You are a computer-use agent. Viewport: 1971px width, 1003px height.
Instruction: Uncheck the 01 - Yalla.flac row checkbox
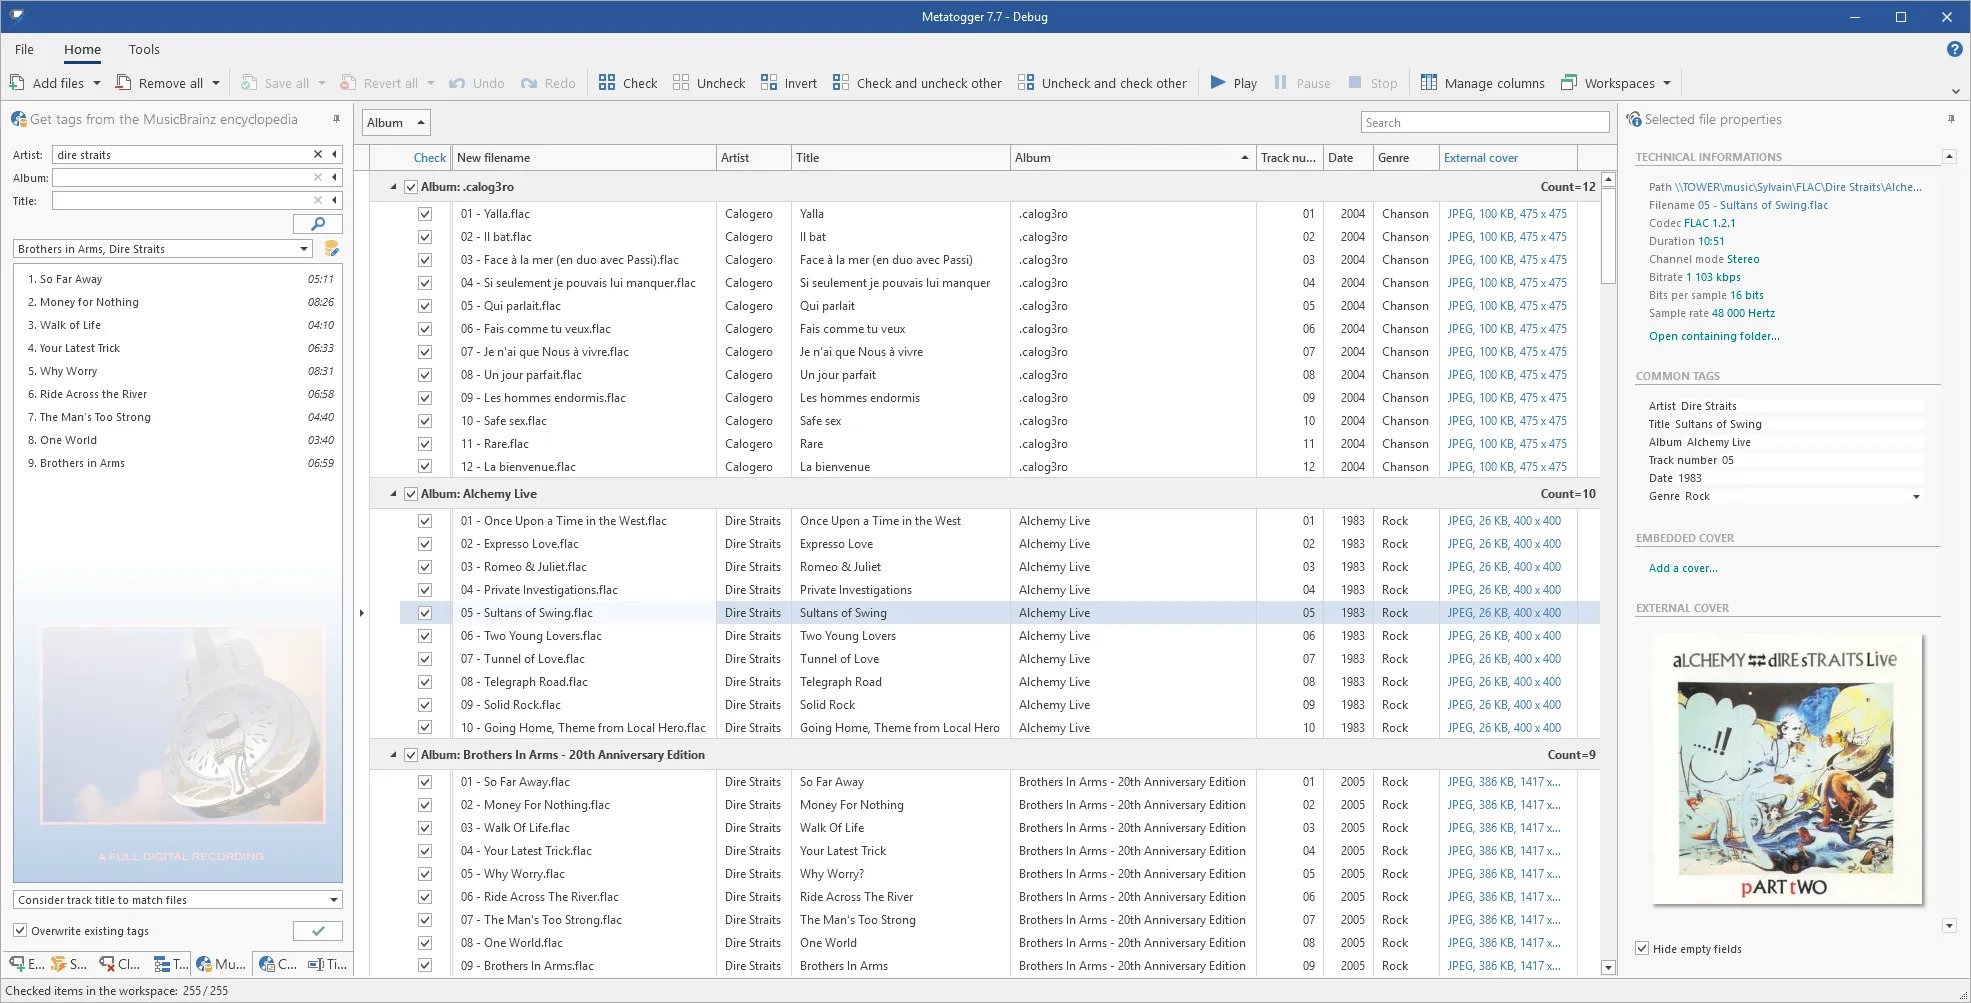click(x=425, y=214)
